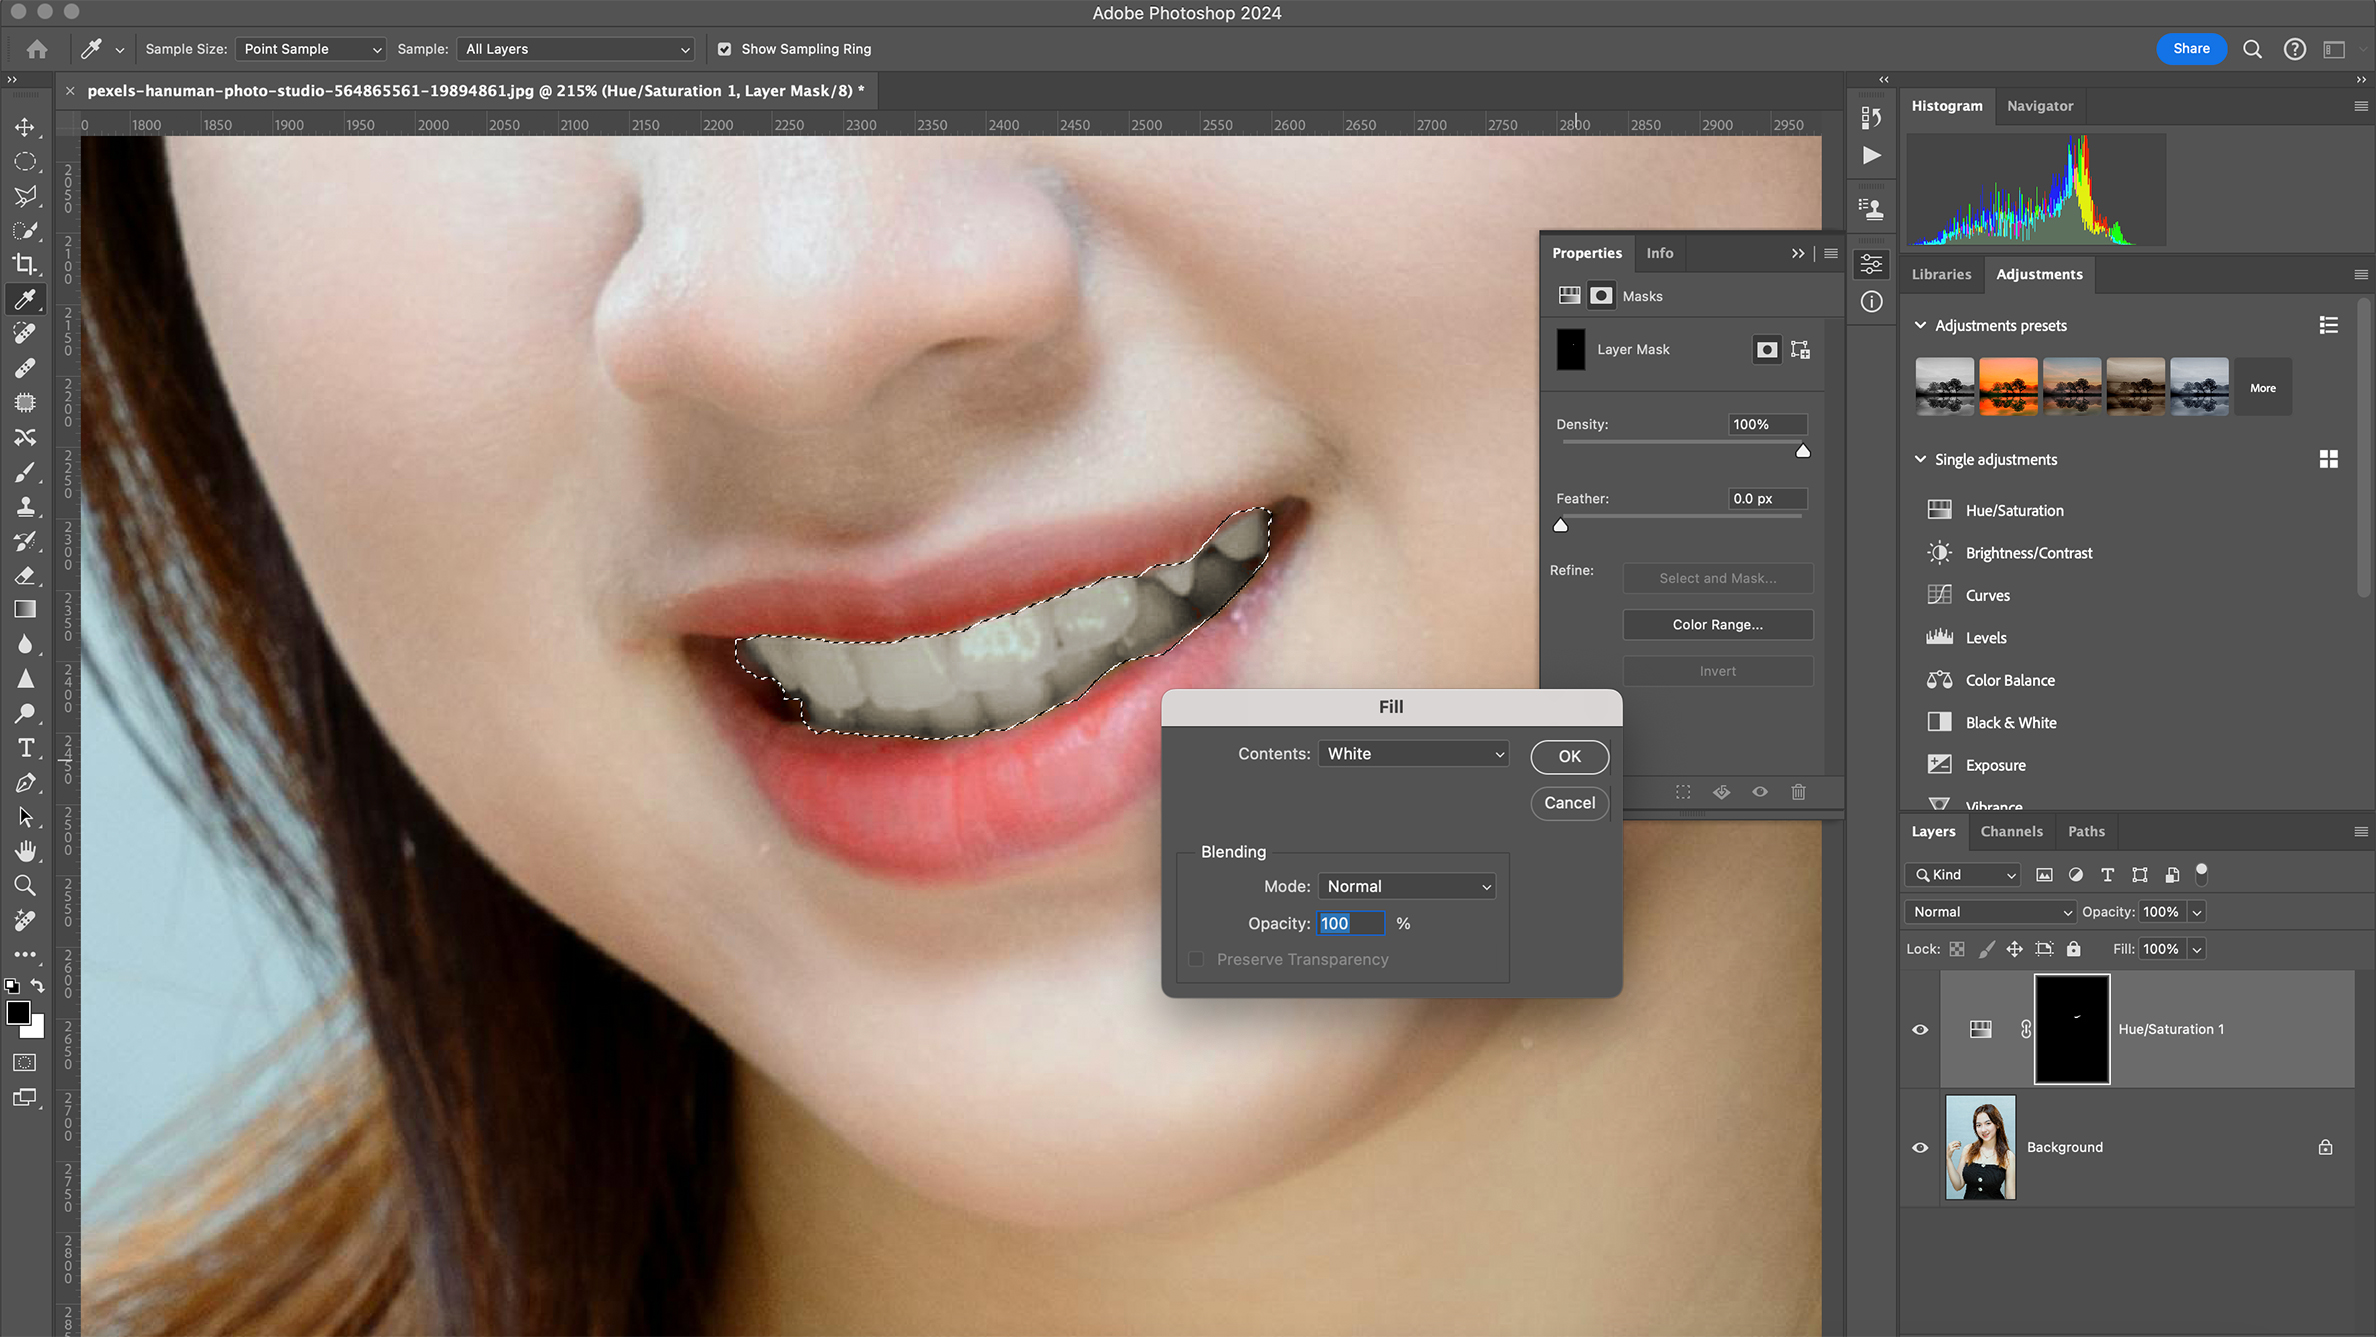Select the Gradient tool
The image size is (2376, 1337).
click(25, 609)
